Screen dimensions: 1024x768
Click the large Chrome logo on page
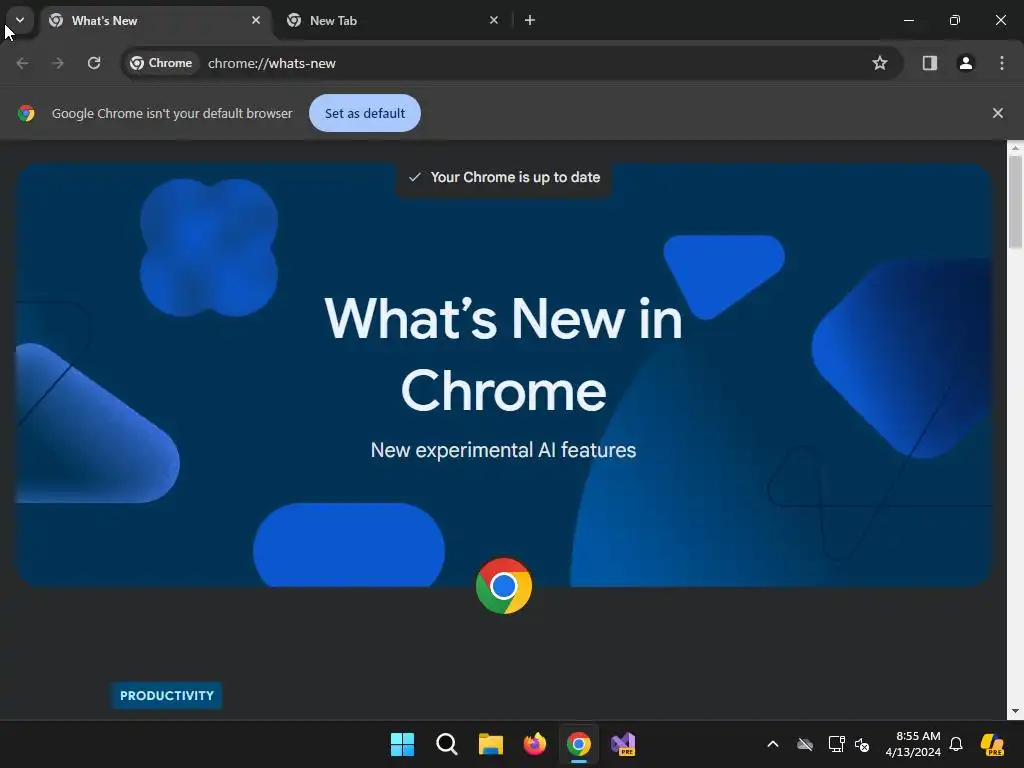point(504,586)
